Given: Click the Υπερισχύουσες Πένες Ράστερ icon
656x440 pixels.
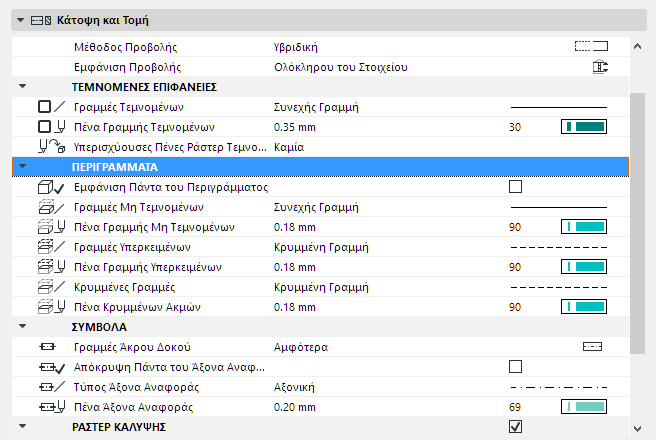Looking at the screenshot, I should tap(50, 147).
